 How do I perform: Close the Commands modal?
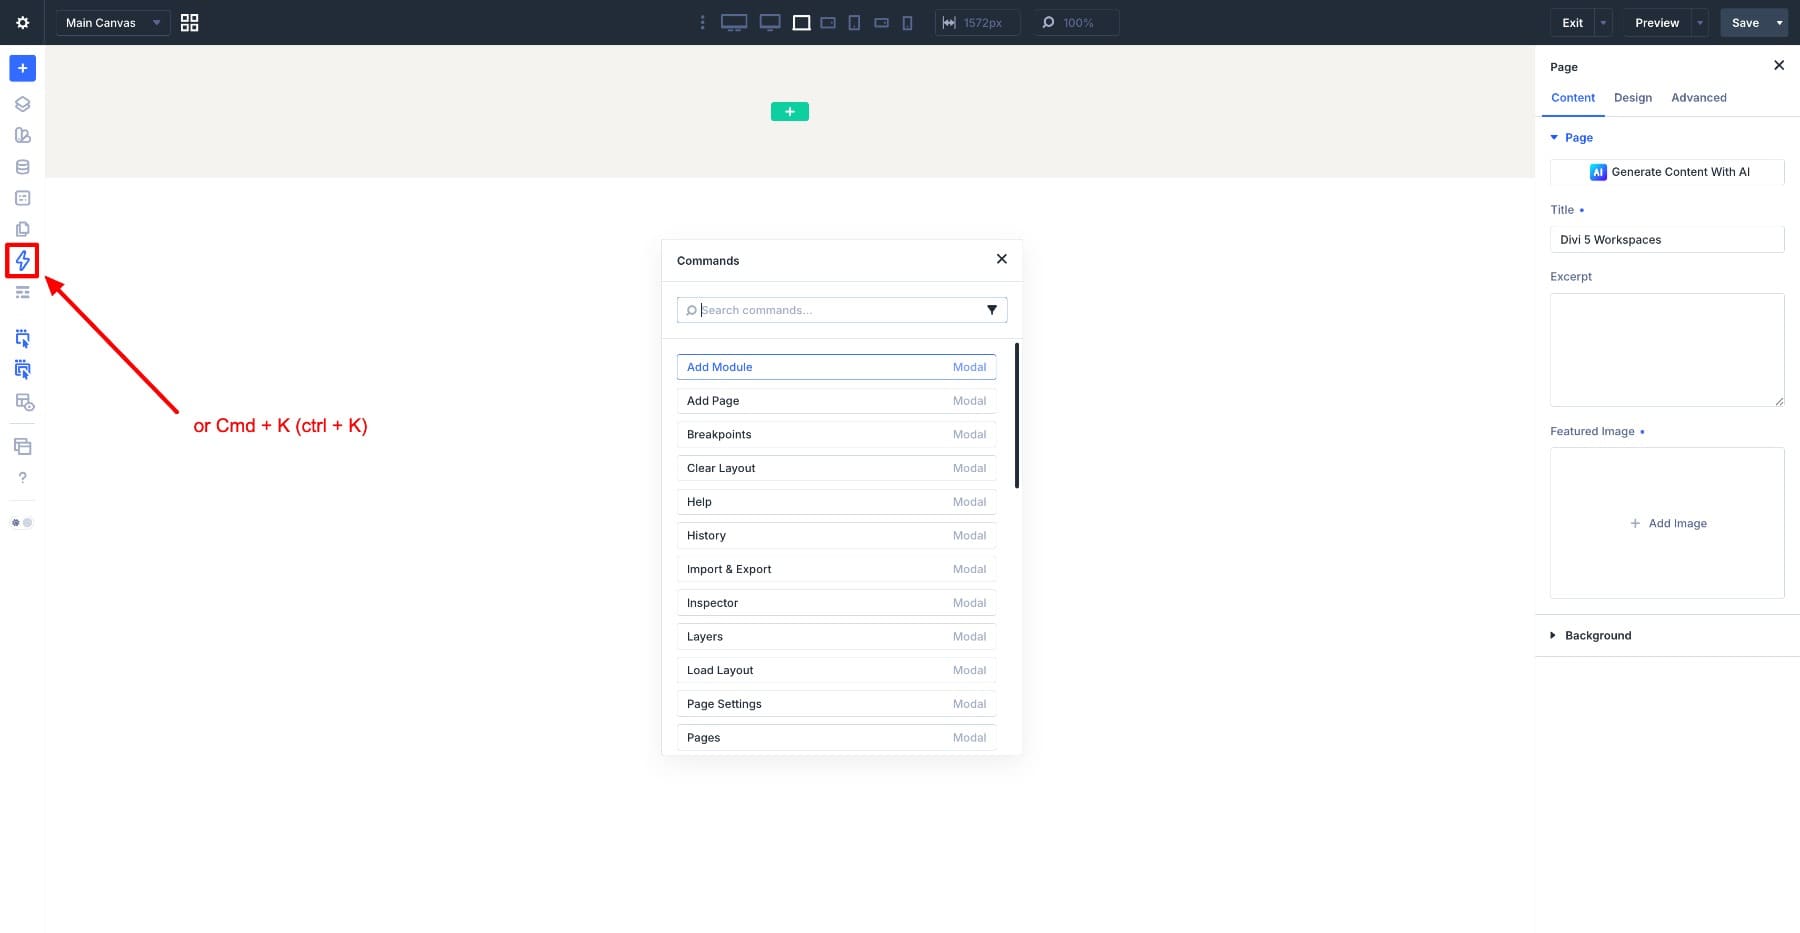coord(1001,259)
